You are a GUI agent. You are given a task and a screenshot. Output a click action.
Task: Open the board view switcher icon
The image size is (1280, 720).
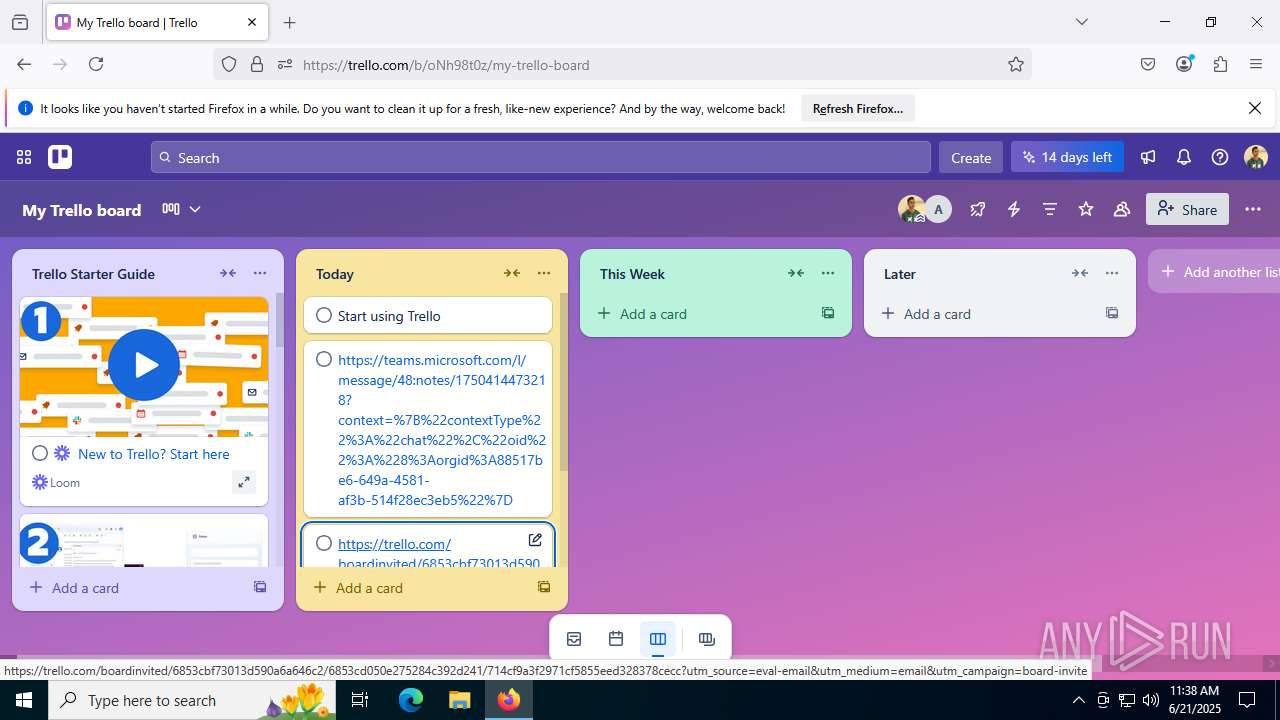(x=171, y=209)
